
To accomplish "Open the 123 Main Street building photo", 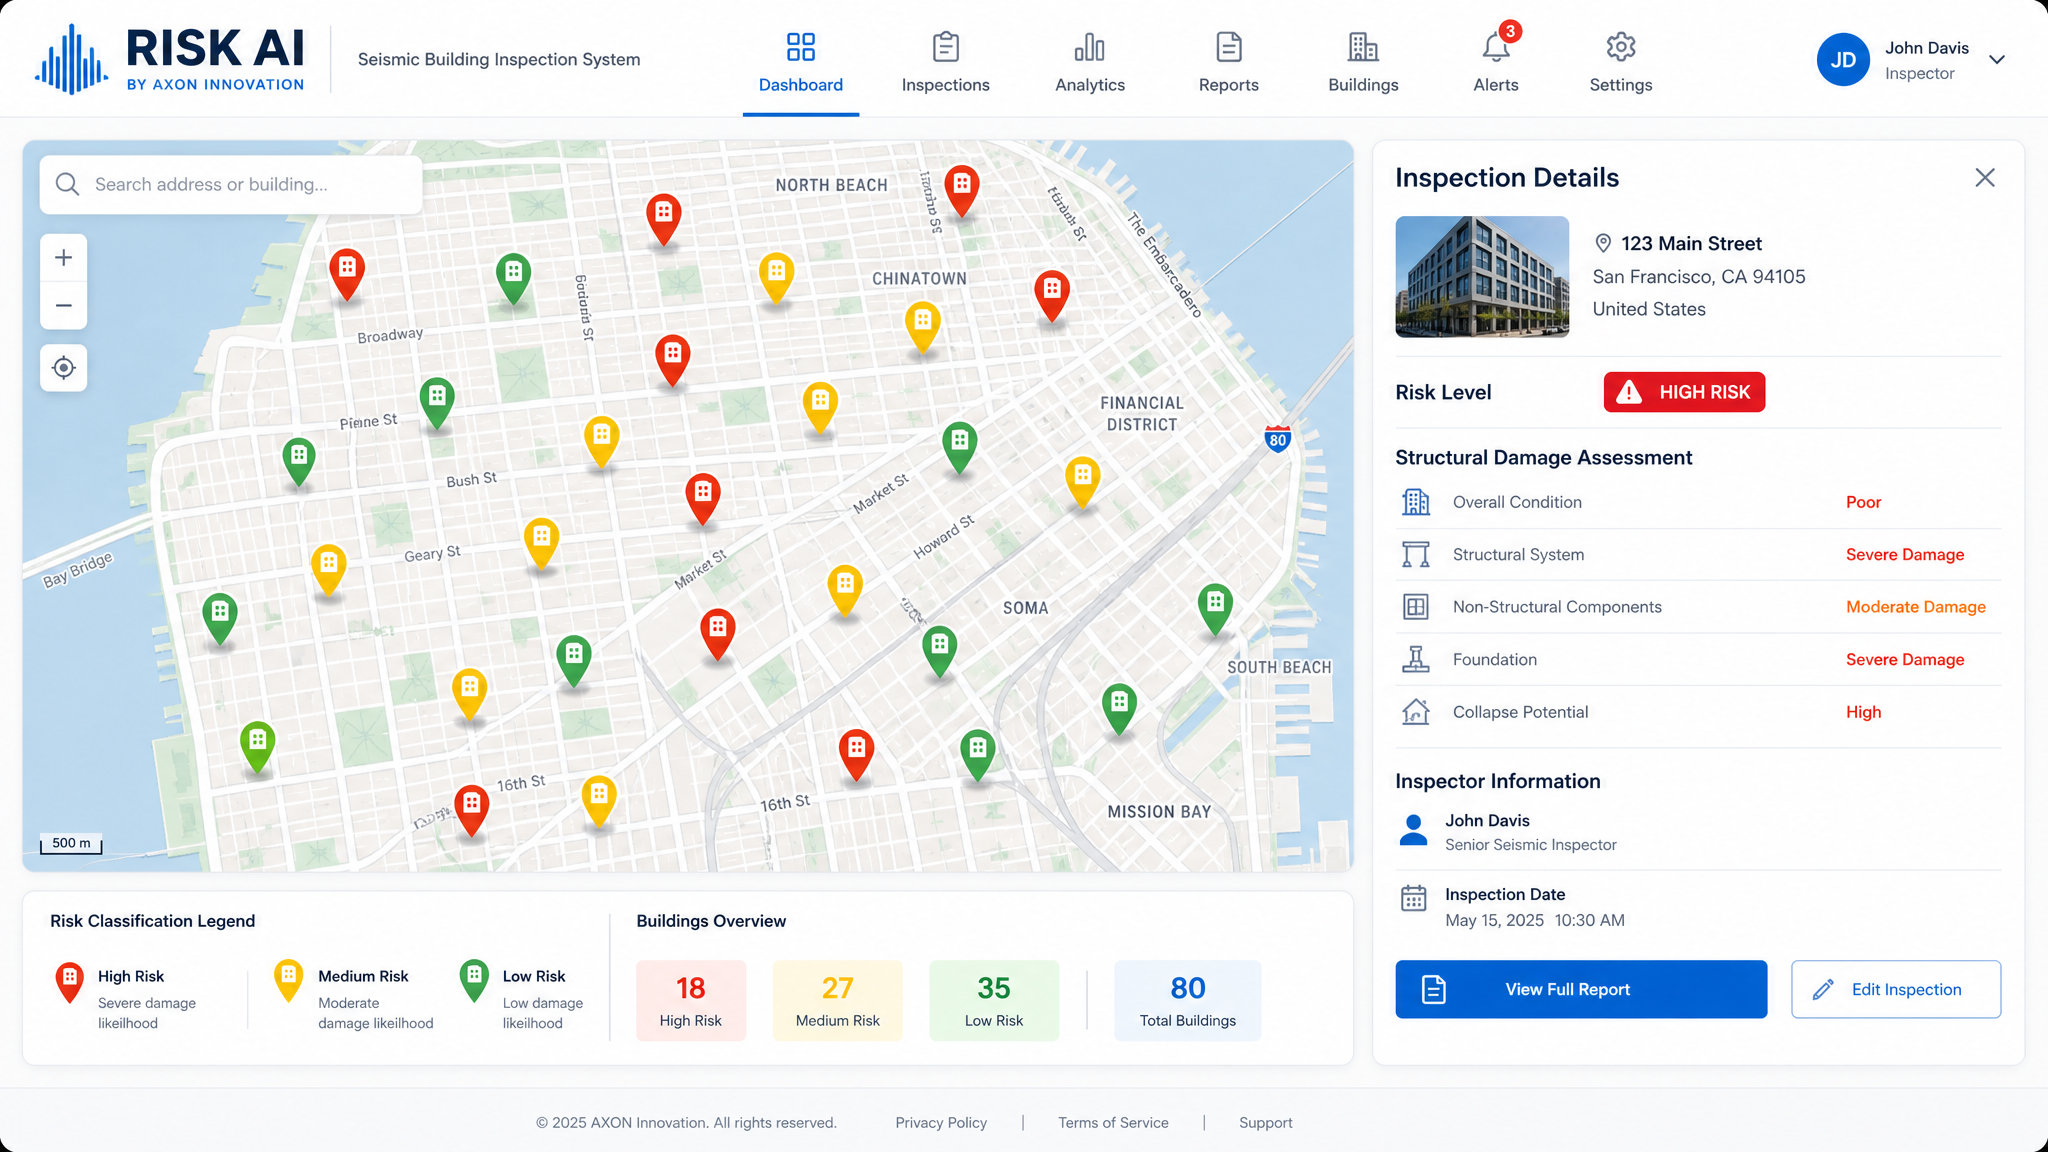I will (1482, 277).
